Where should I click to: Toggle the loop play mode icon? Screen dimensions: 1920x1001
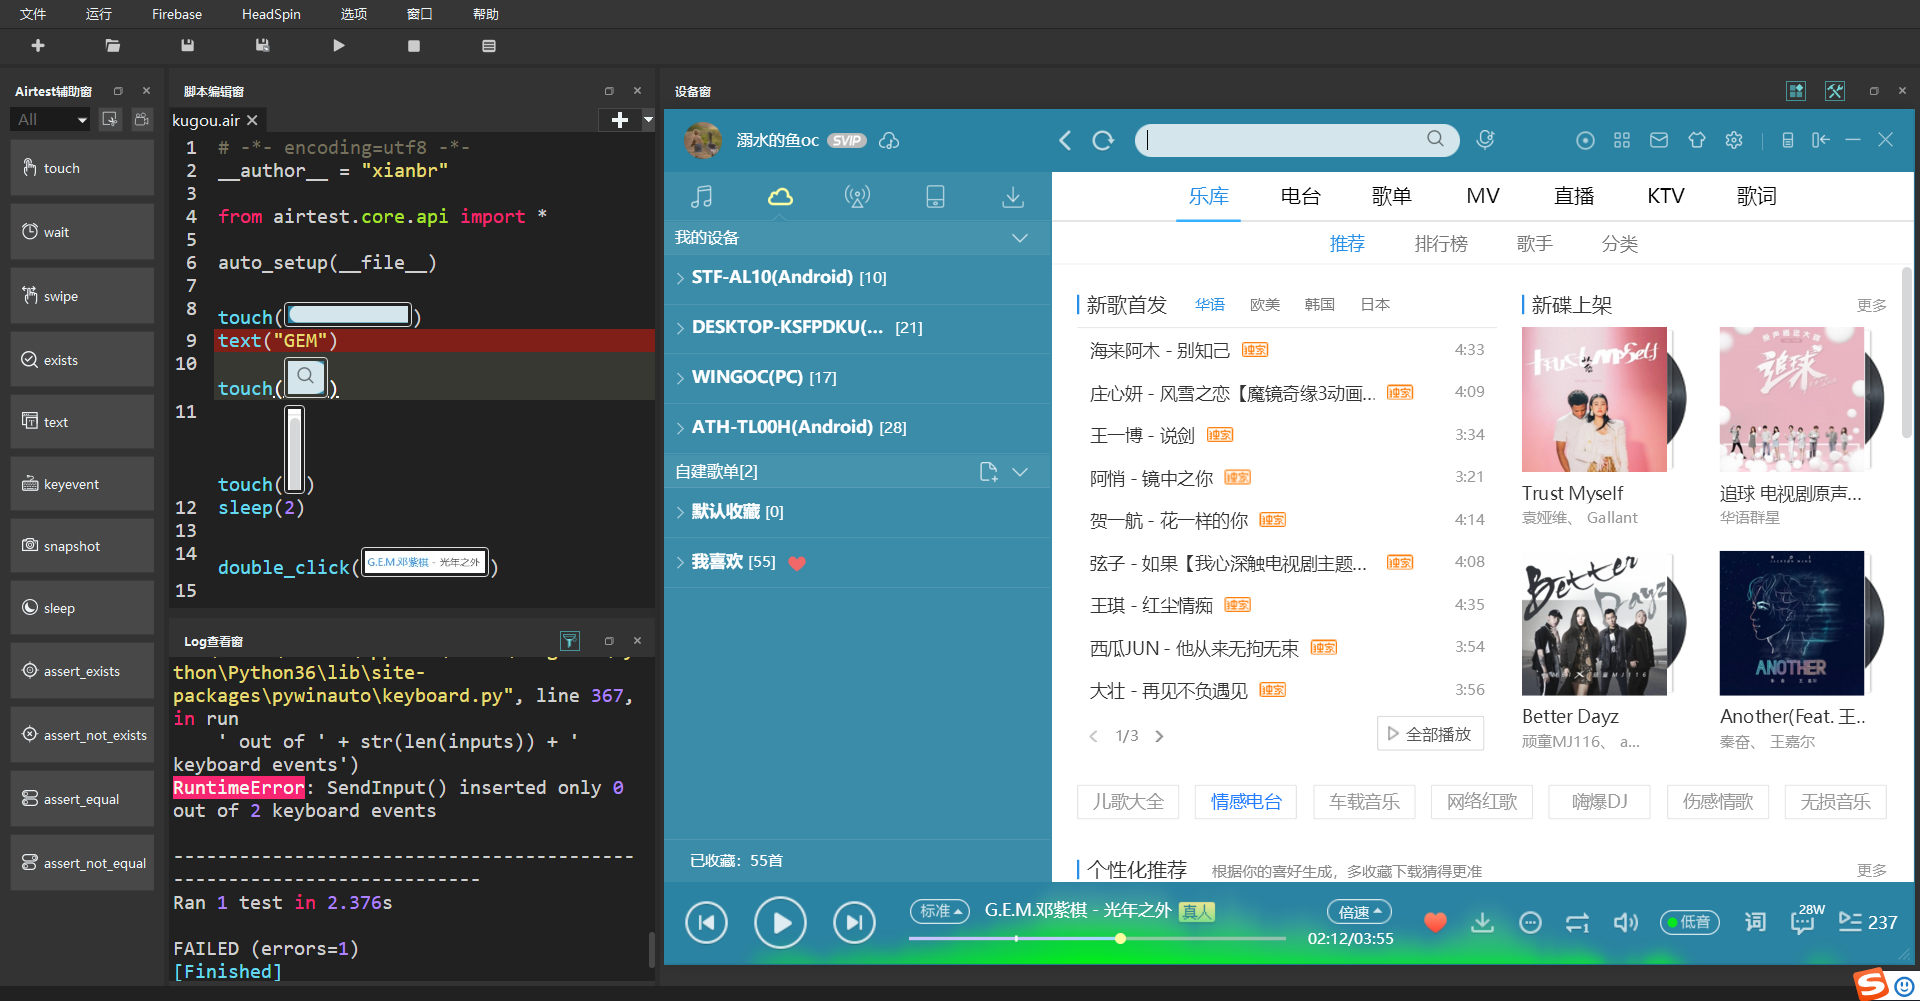(1578, 922)
